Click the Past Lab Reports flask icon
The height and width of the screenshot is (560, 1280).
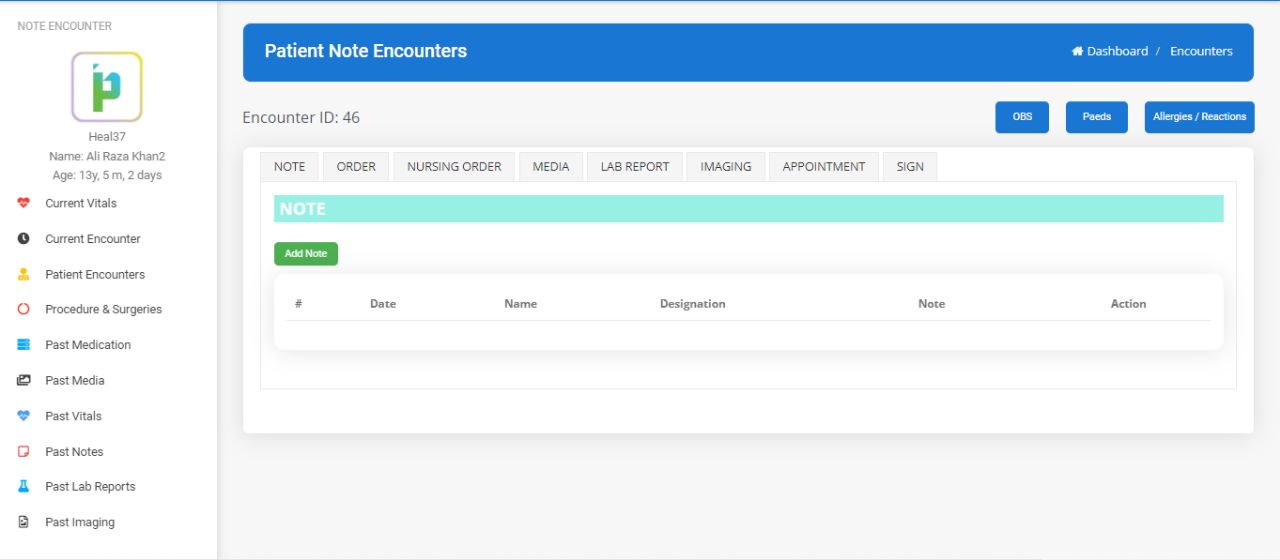click(x=24, y=487)
